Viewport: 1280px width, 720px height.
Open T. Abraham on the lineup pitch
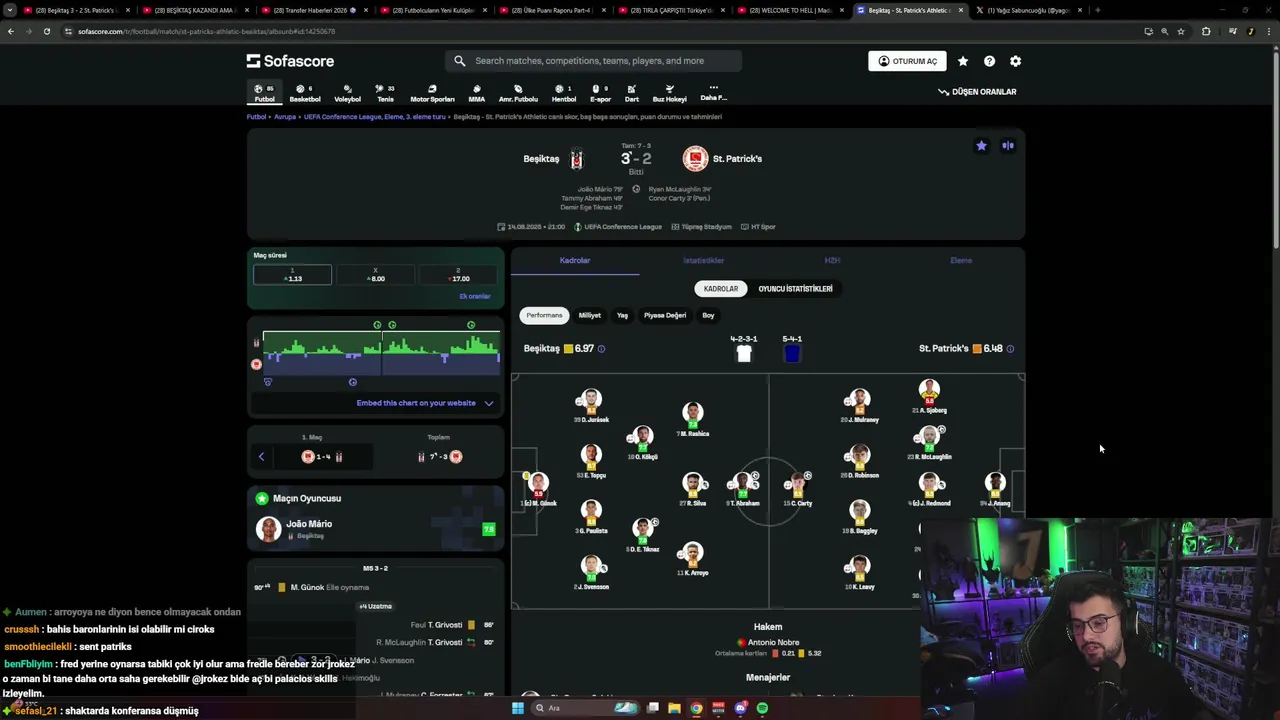(742, 490)
